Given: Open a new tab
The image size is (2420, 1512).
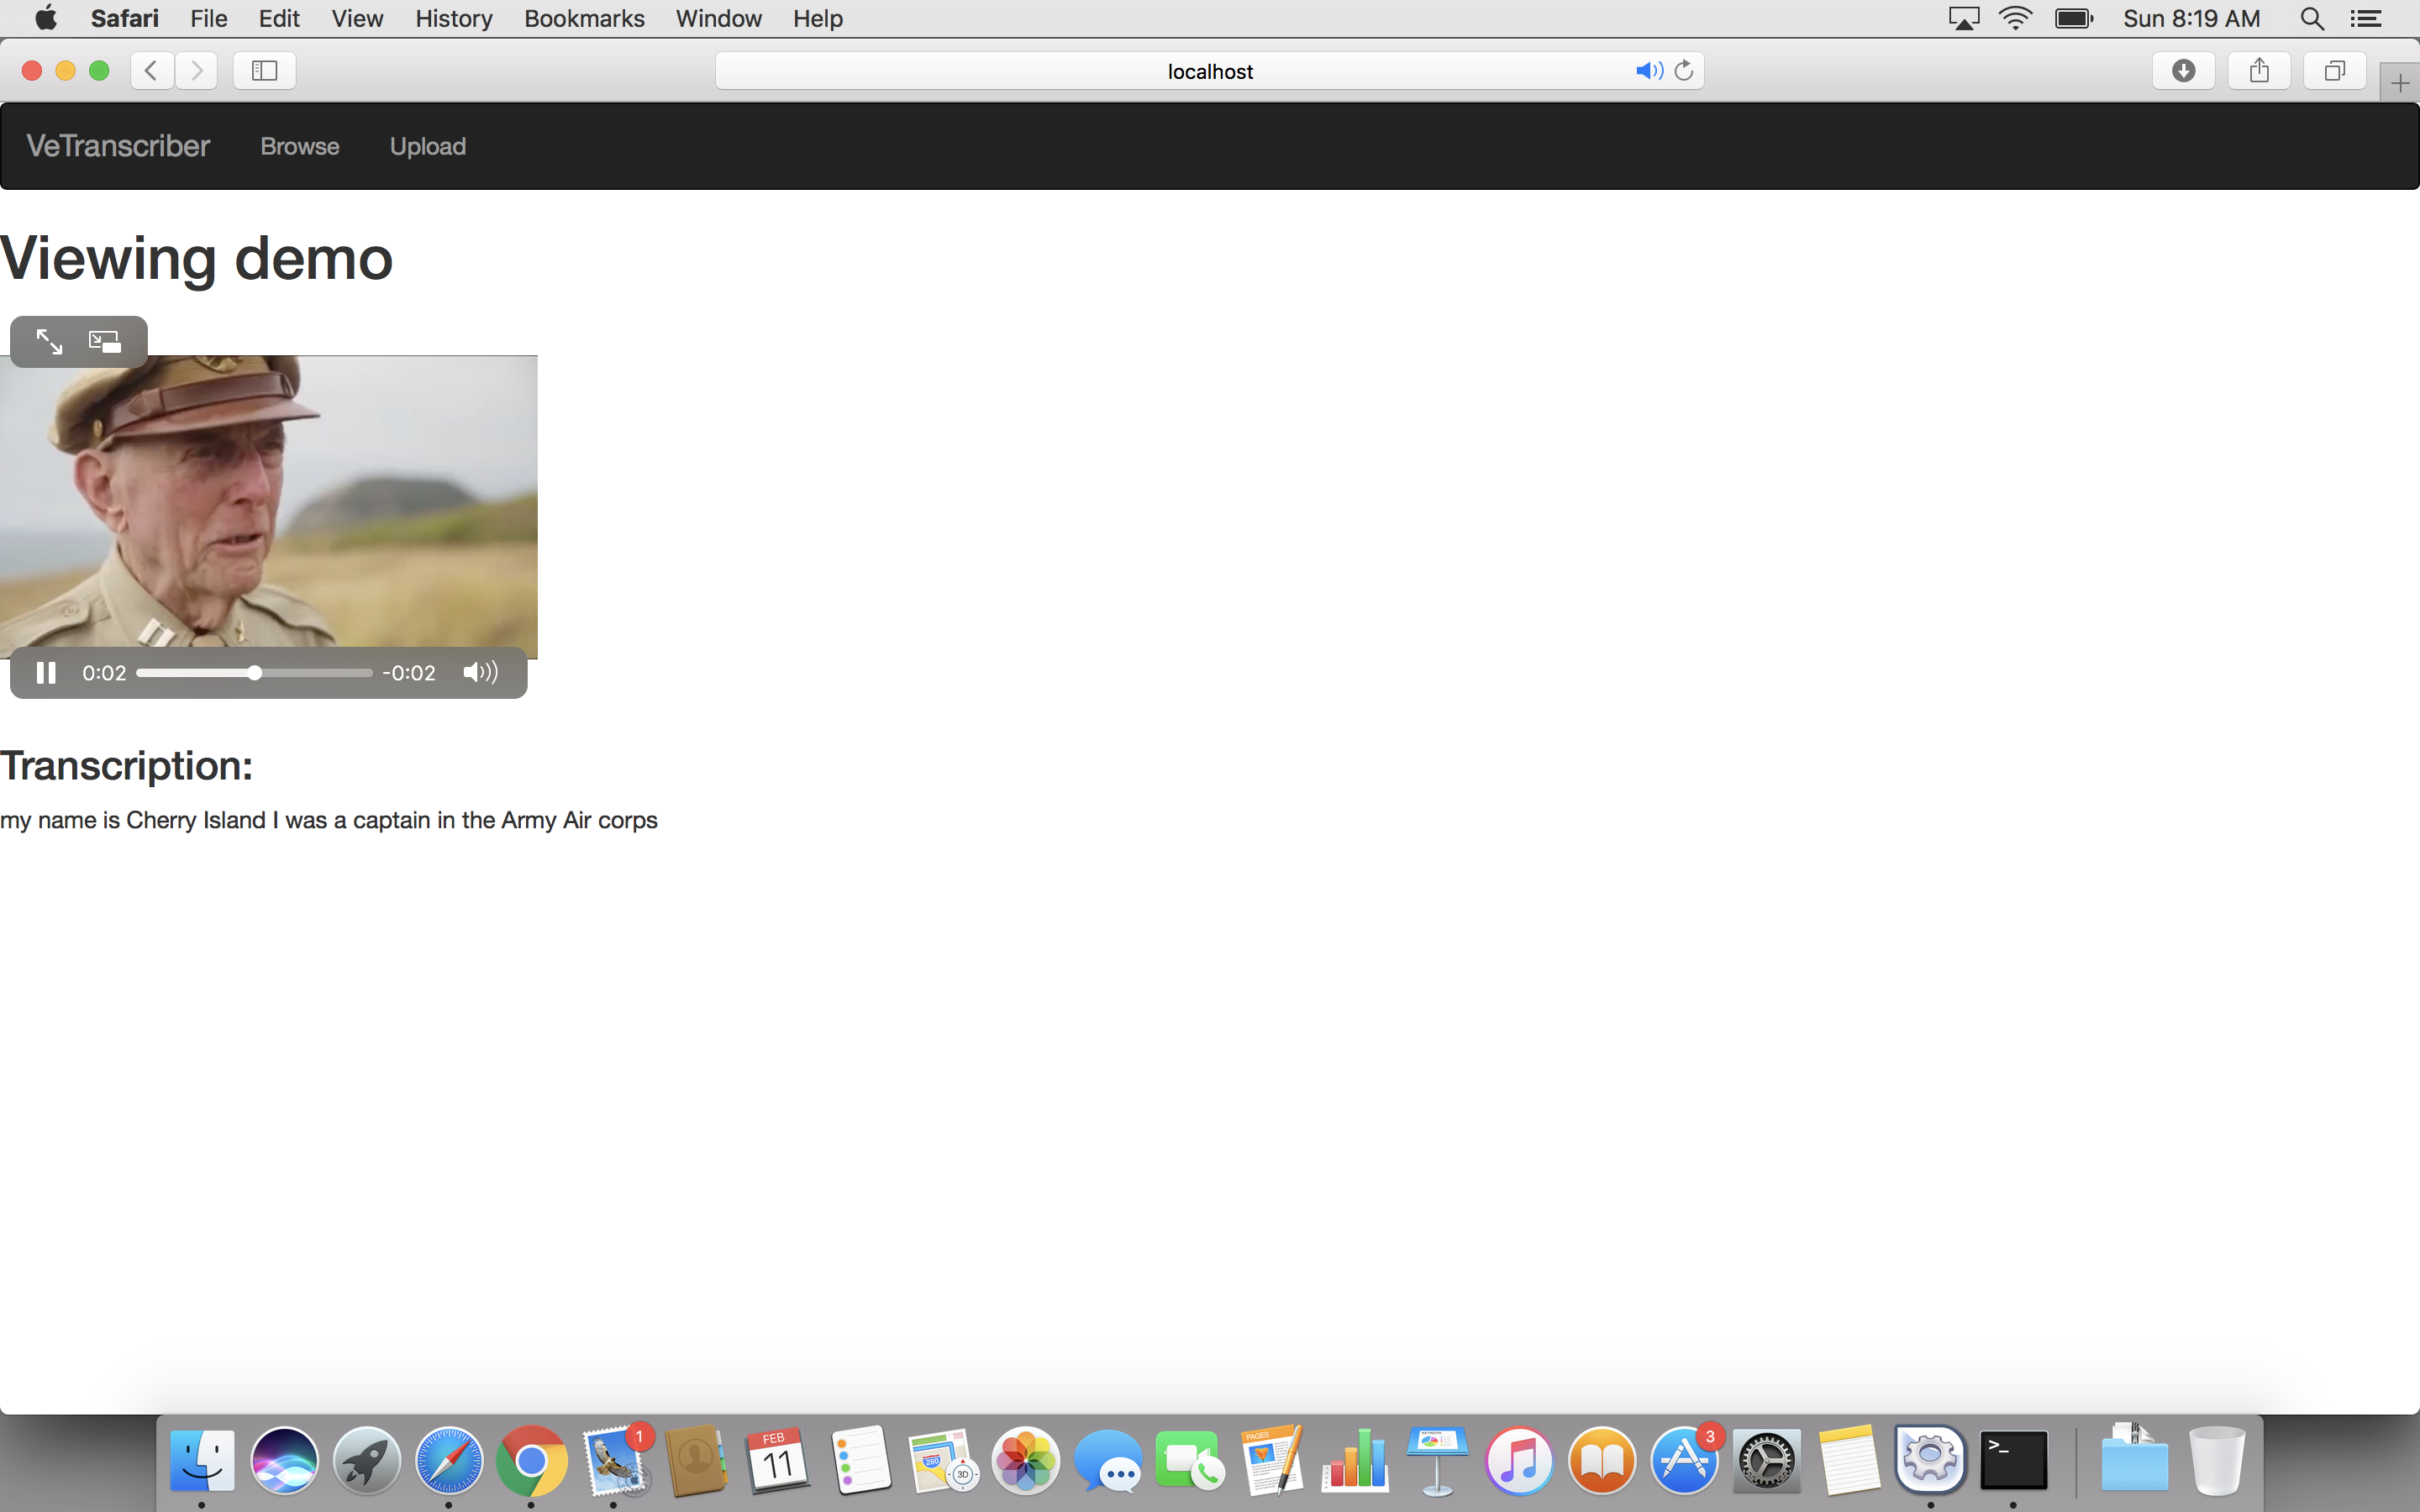Looking at the screenshot, I should point(2400,84).
